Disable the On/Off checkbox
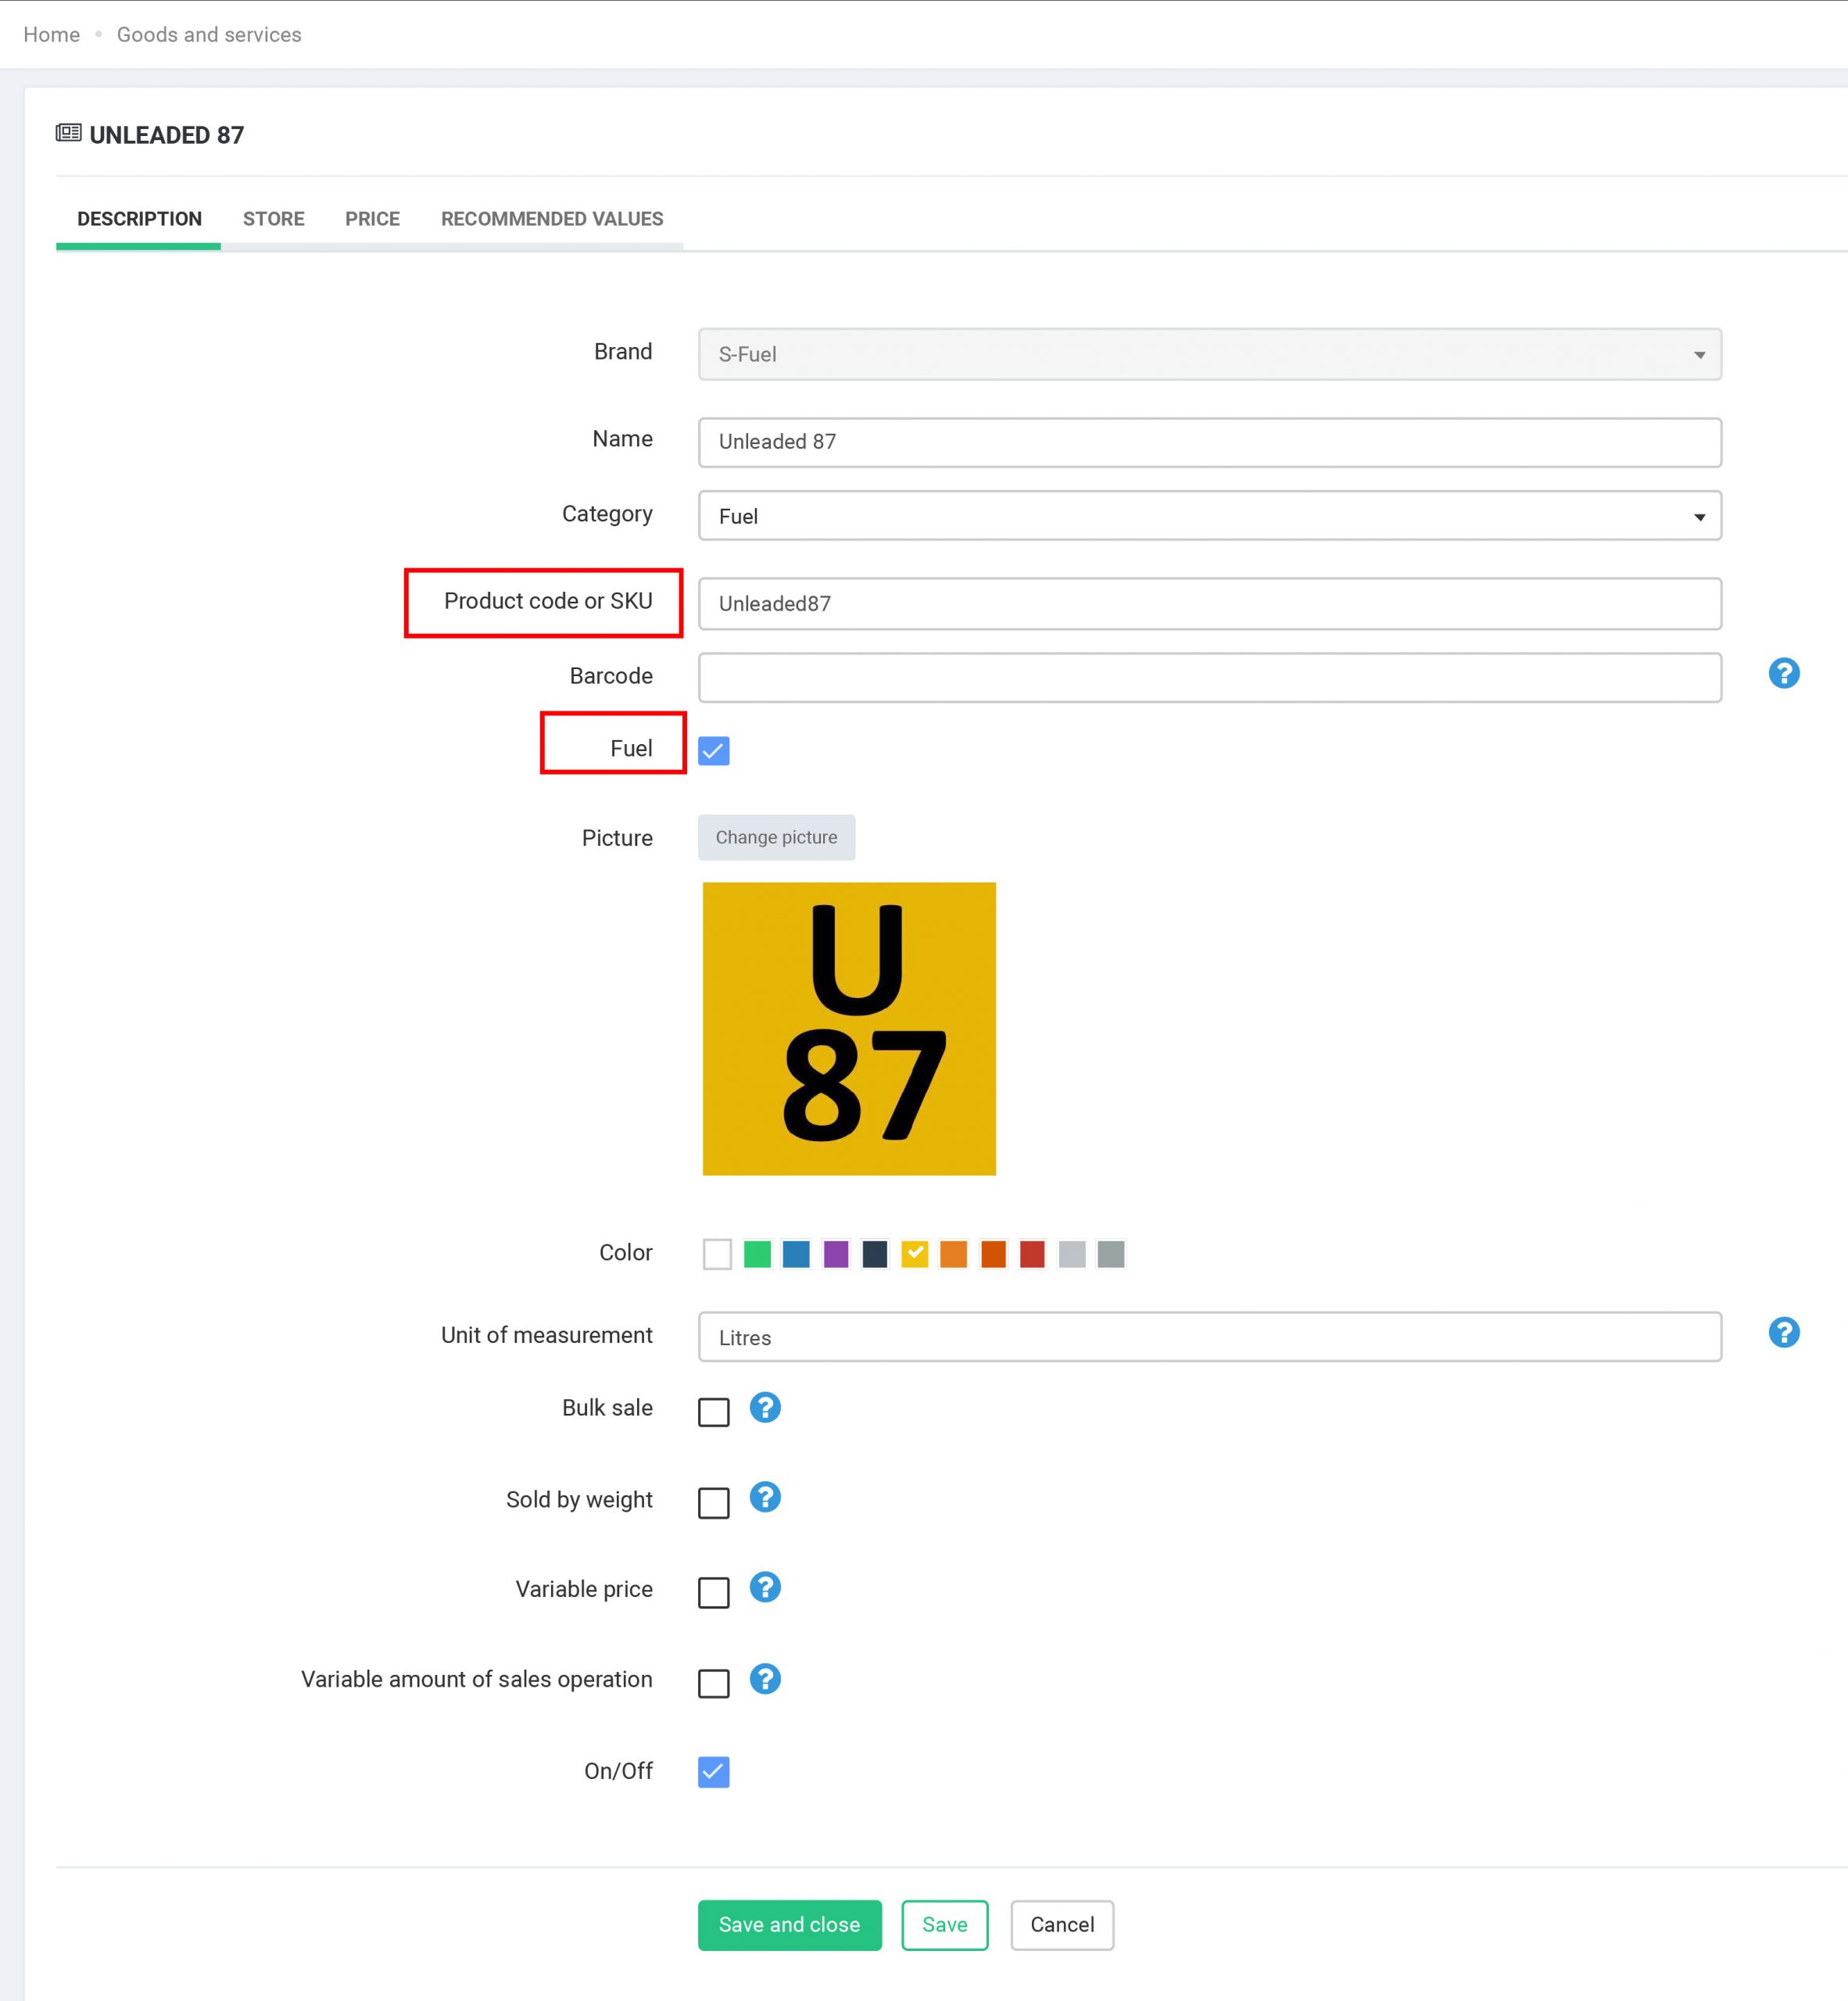1848x2001 pixels. (x=713, y=1771)
